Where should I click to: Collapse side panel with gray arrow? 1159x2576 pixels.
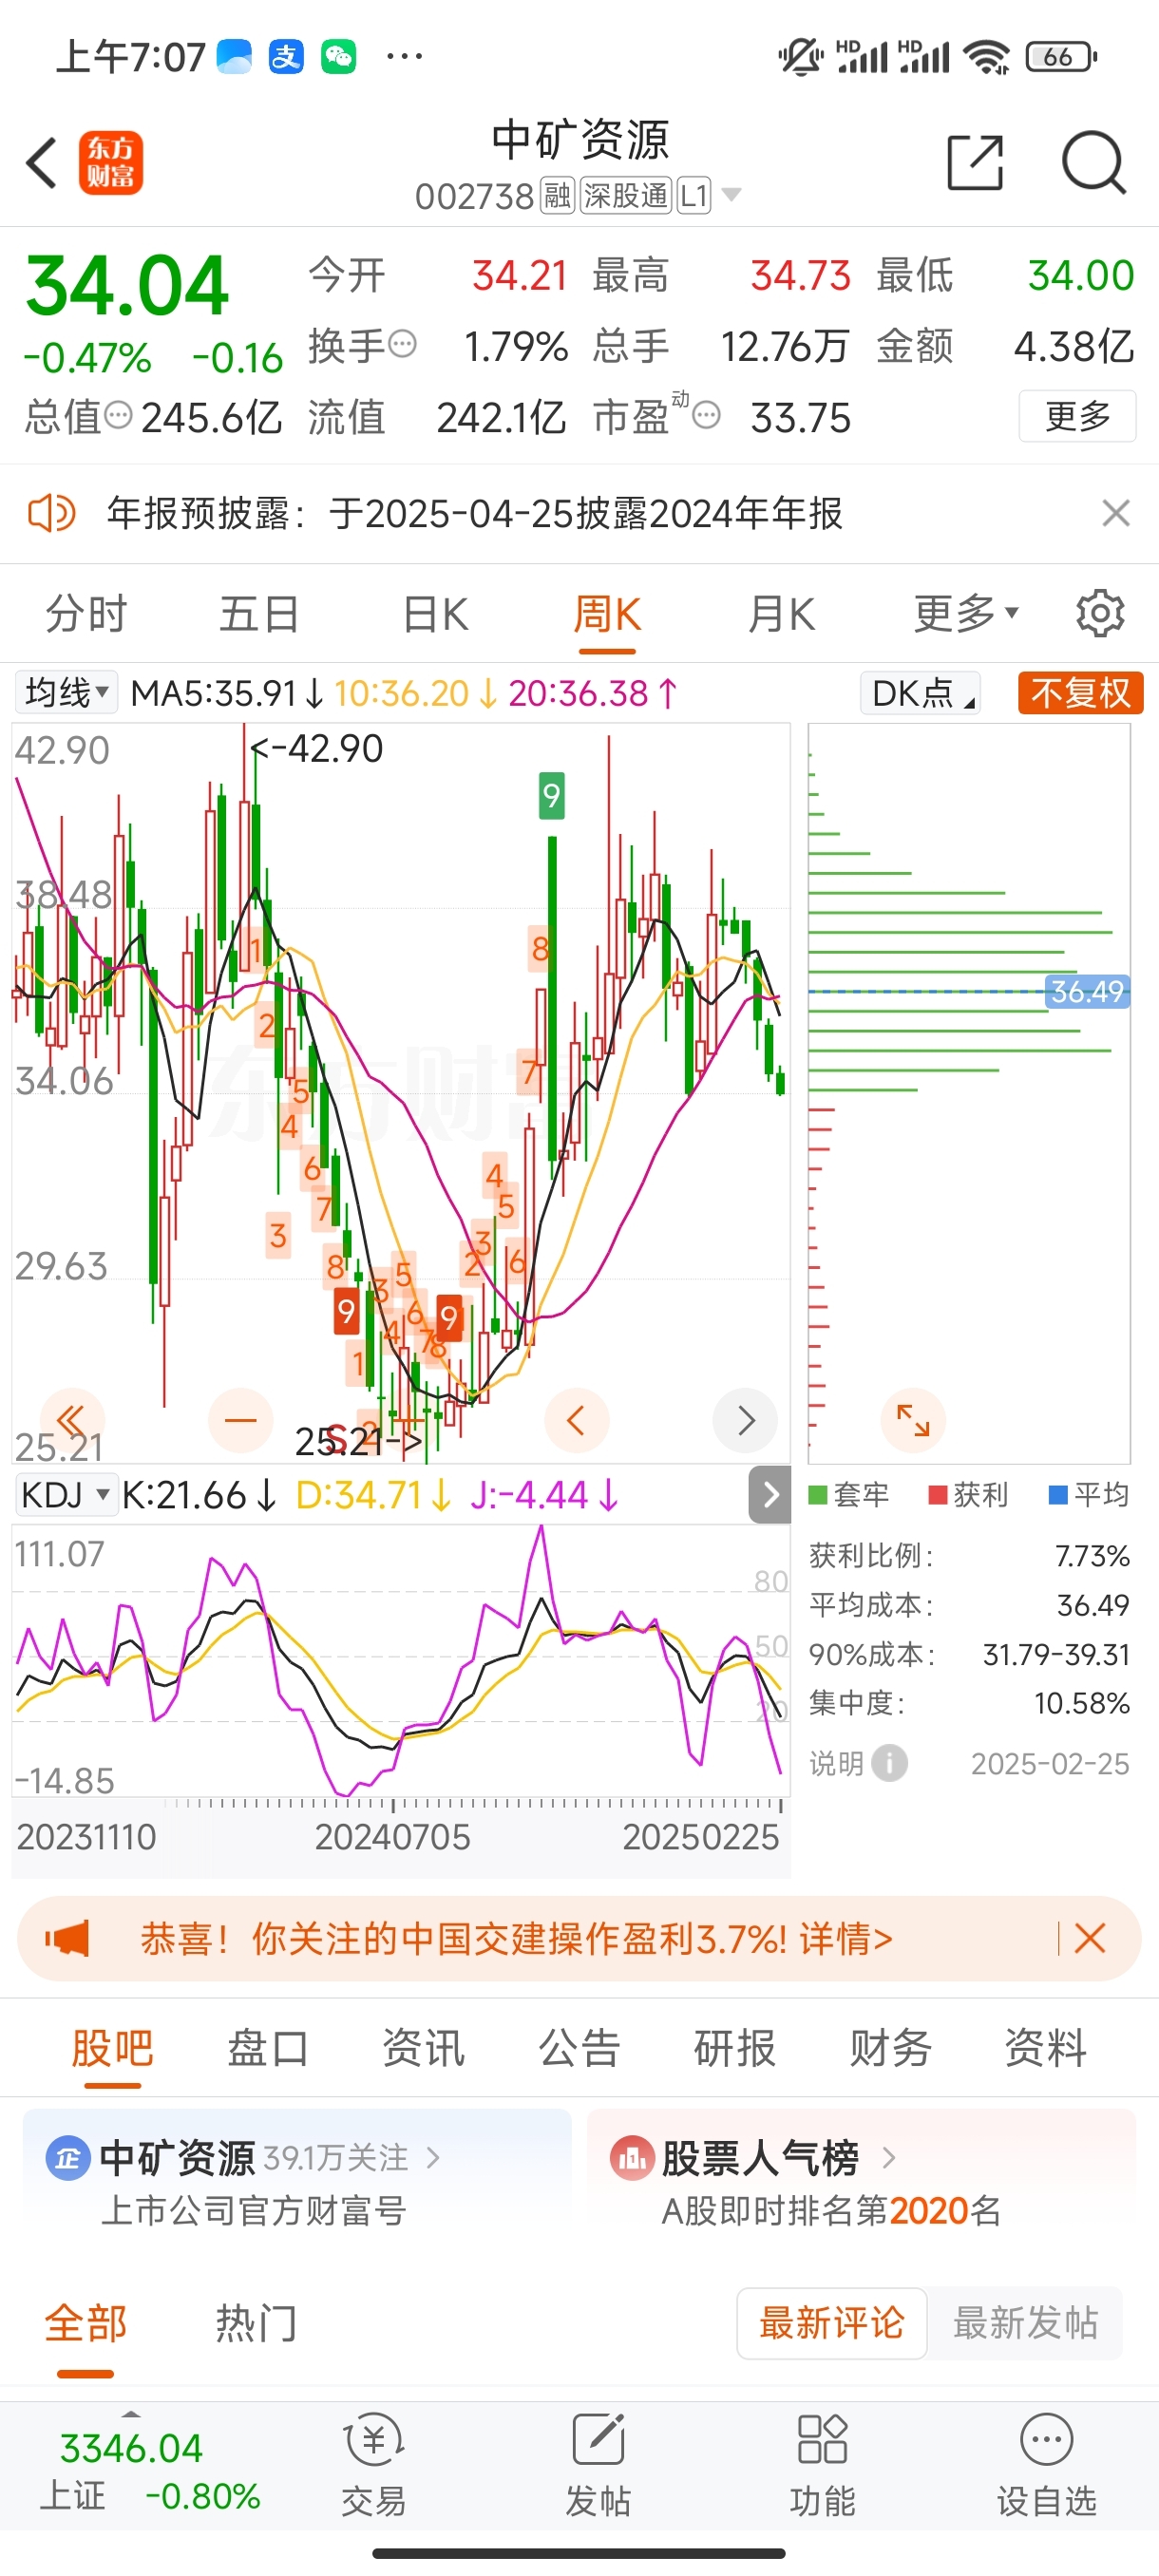(x=770, y=1495)
